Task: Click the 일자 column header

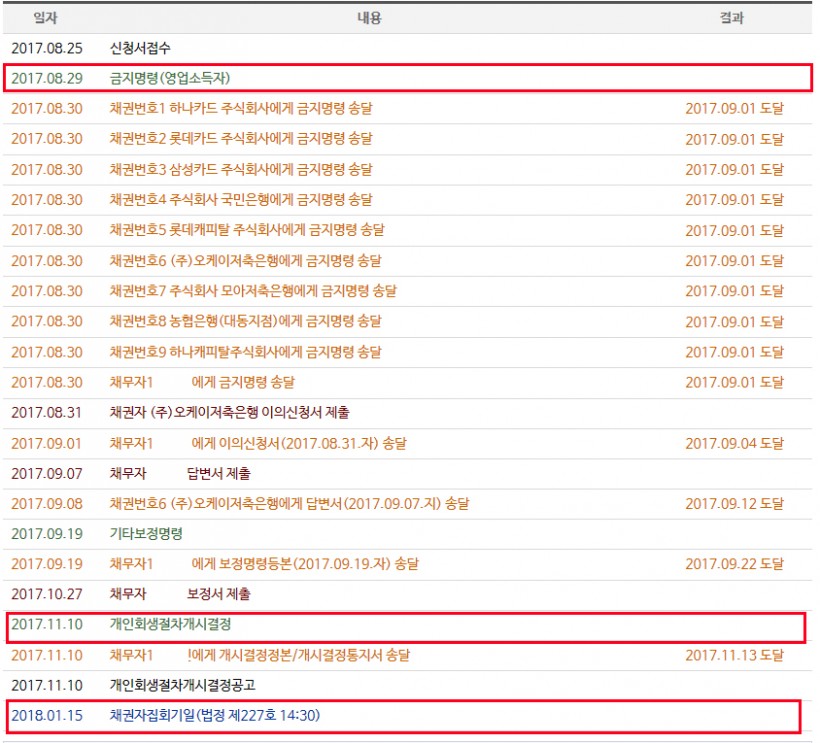Action: click(x=45, y=18)
